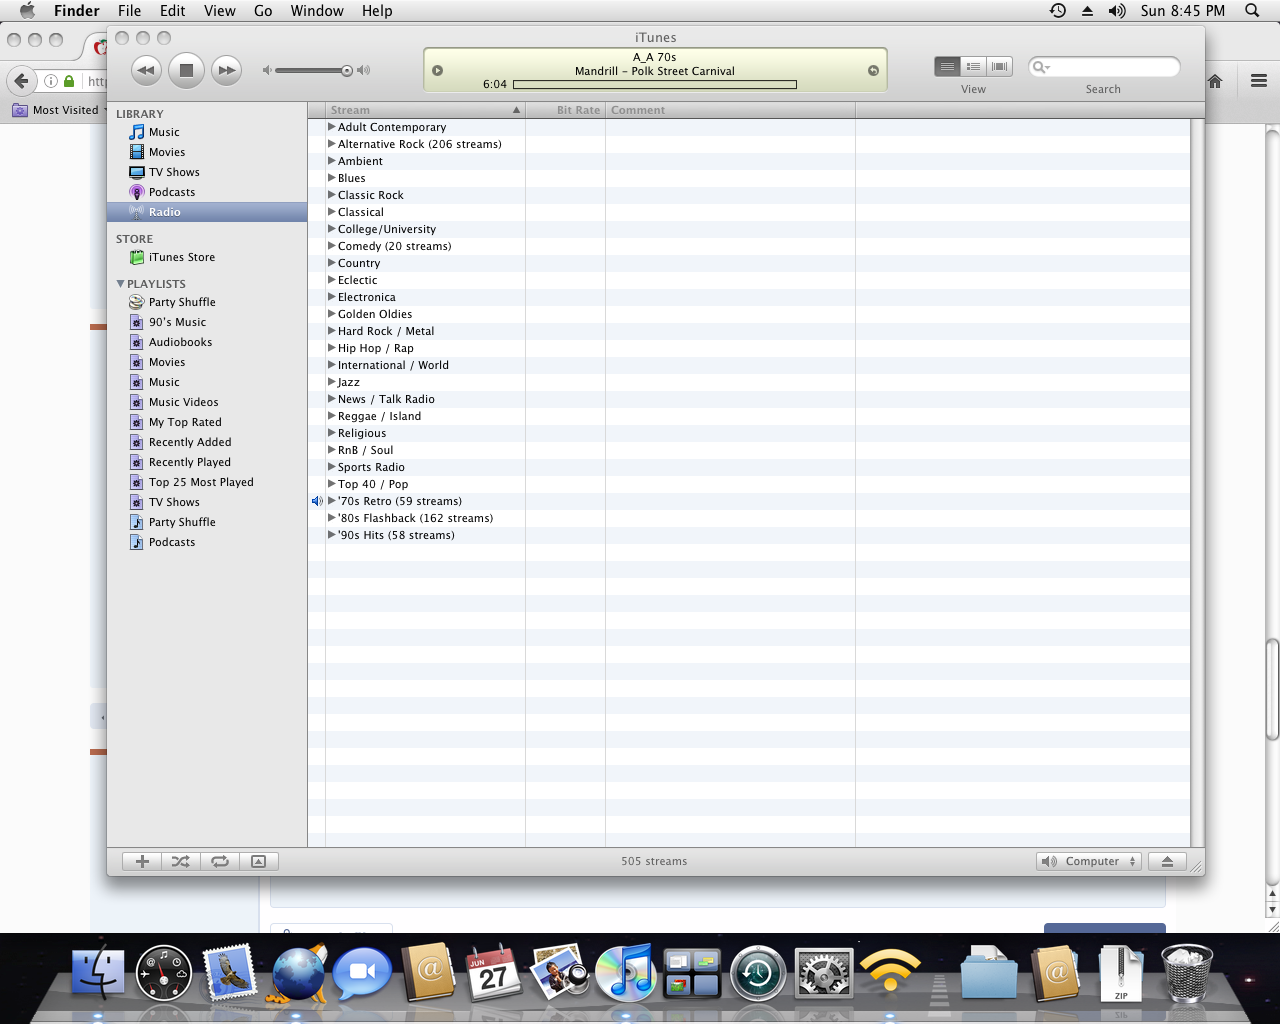Open the Go menu
The height and width of the screenshot is (1024, 1280).
[x=263, y=11]
